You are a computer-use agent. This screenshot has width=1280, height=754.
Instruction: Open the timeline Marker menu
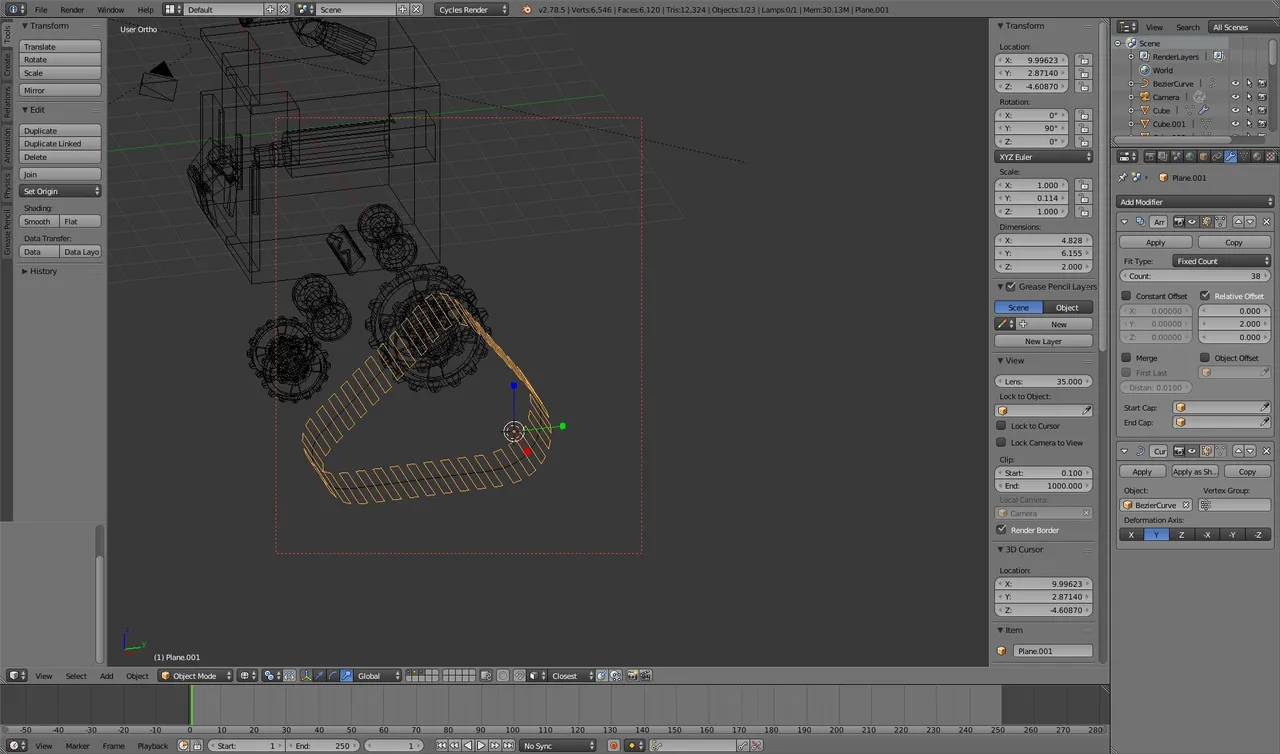pyautogui.click(x=77, y=746)
